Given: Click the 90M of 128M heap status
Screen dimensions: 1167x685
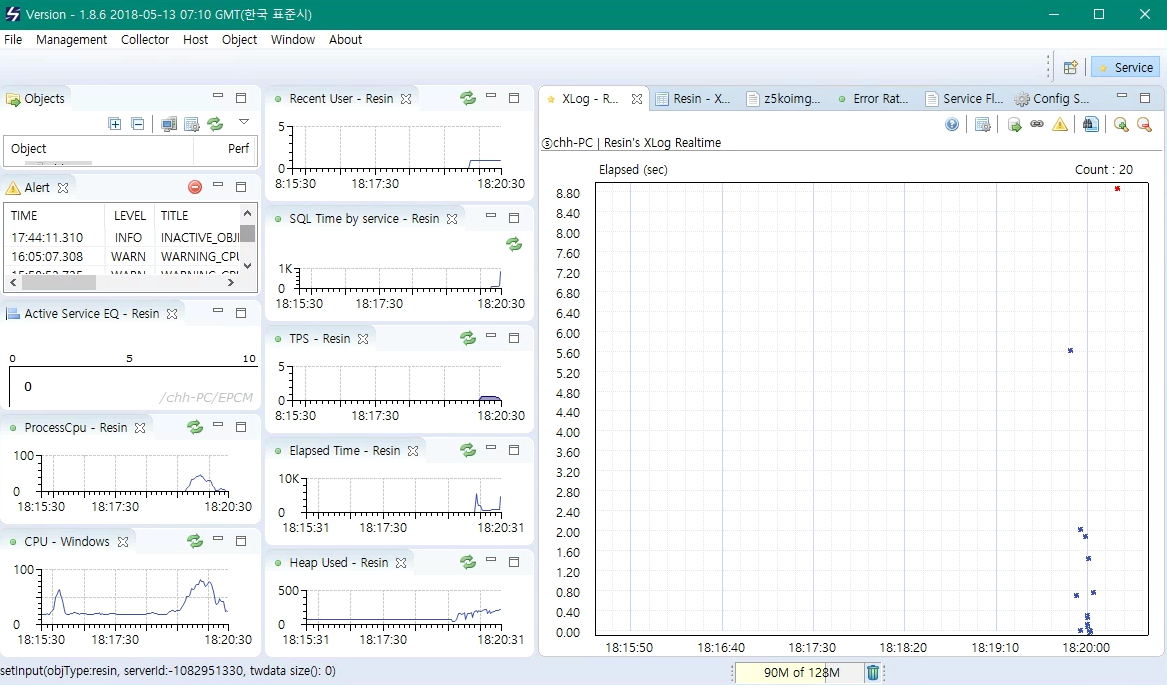Looking at the screenshot, I should [801, 672].
